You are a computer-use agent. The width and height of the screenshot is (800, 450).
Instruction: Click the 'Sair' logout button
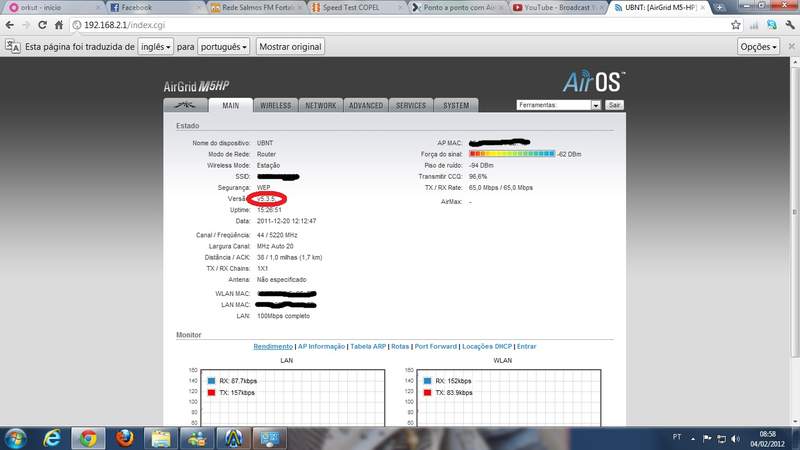pyautogui.click(x=614, y=105)
